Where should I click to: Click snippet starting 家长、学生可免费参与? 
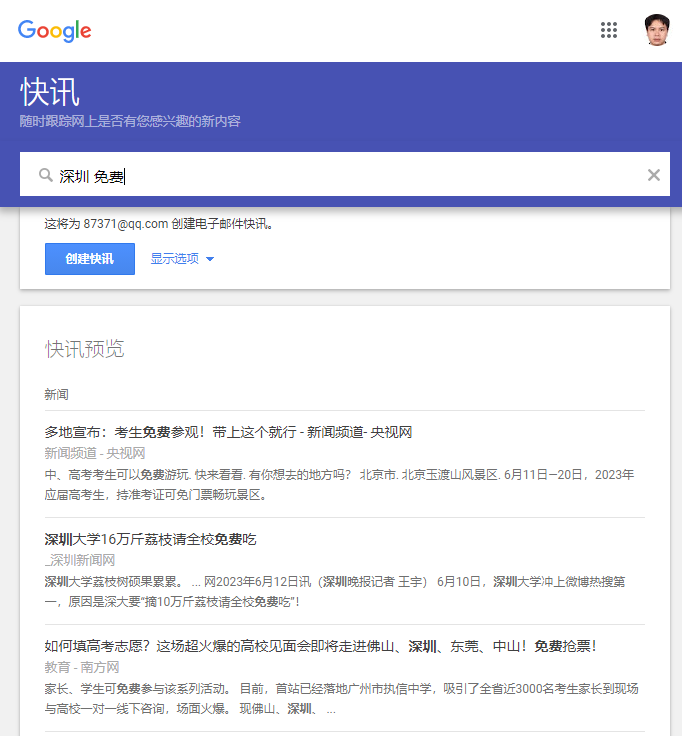coord(341,698)
